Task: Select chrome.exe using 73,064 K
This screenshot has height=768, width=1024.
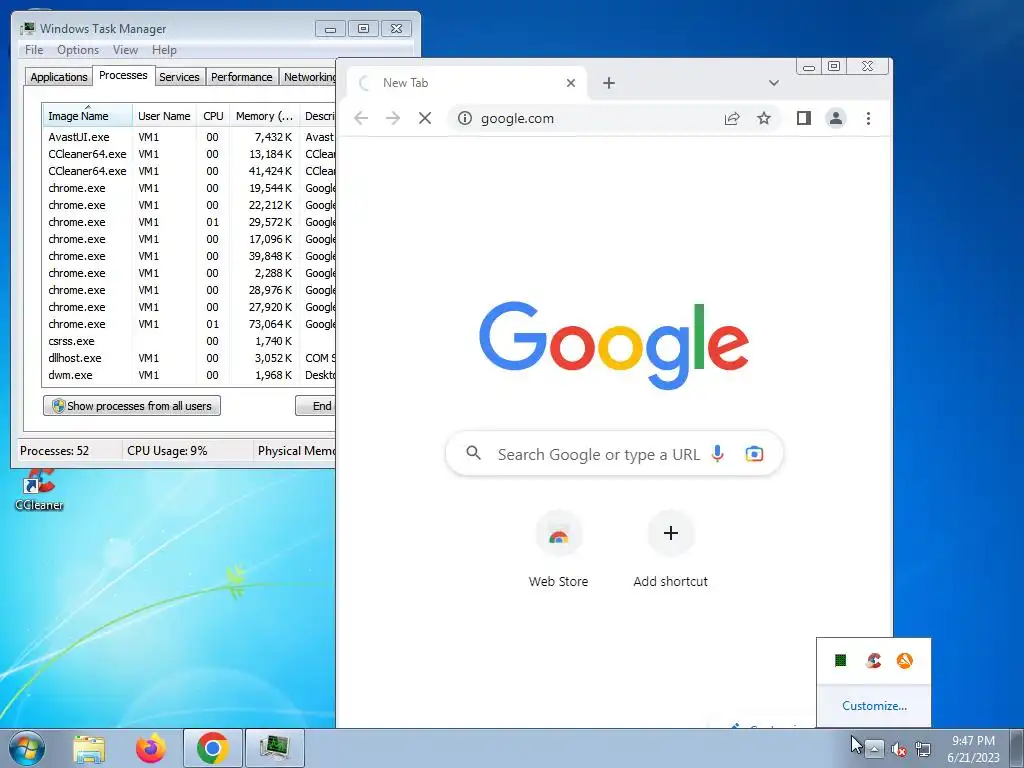Action: pos(189,324)
